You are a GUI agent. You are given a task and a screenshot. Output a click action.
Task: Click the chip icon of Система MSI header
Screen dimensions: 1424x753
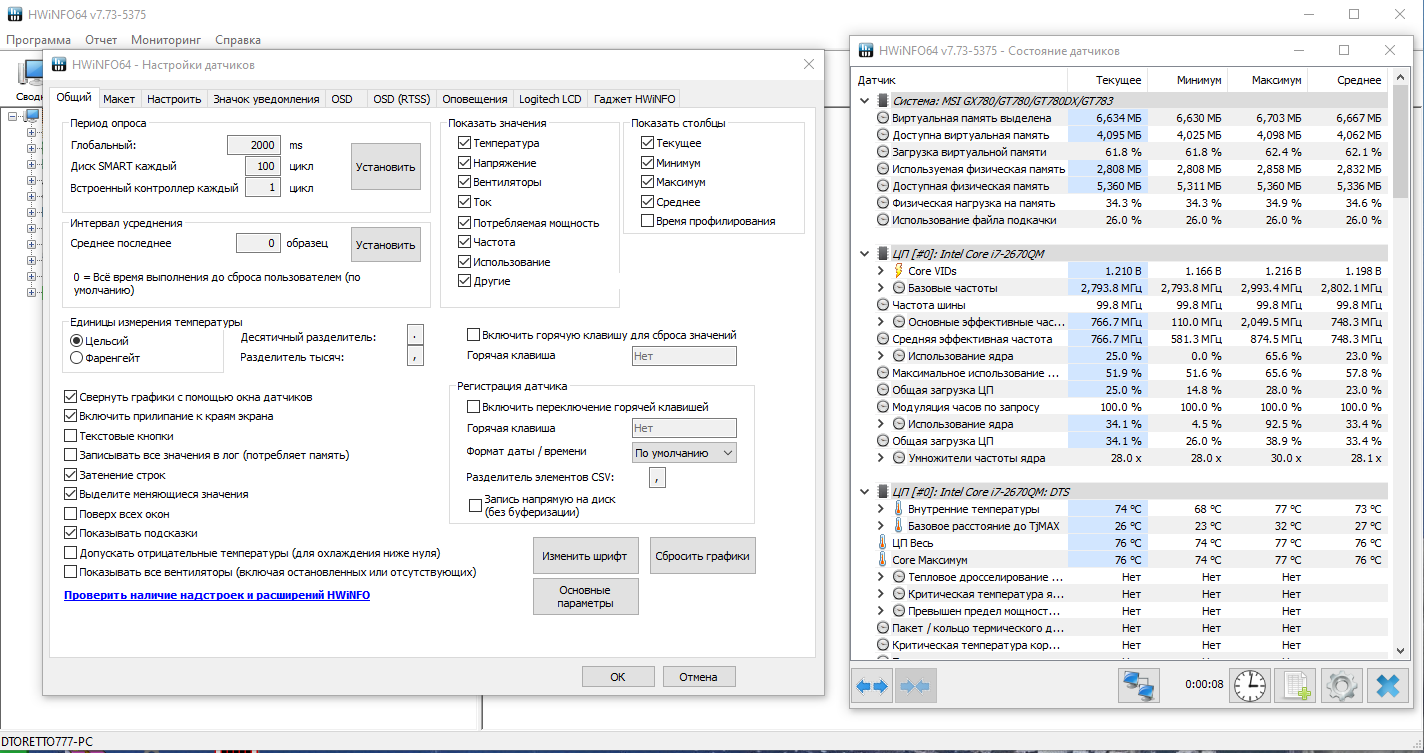click(882, 101)
